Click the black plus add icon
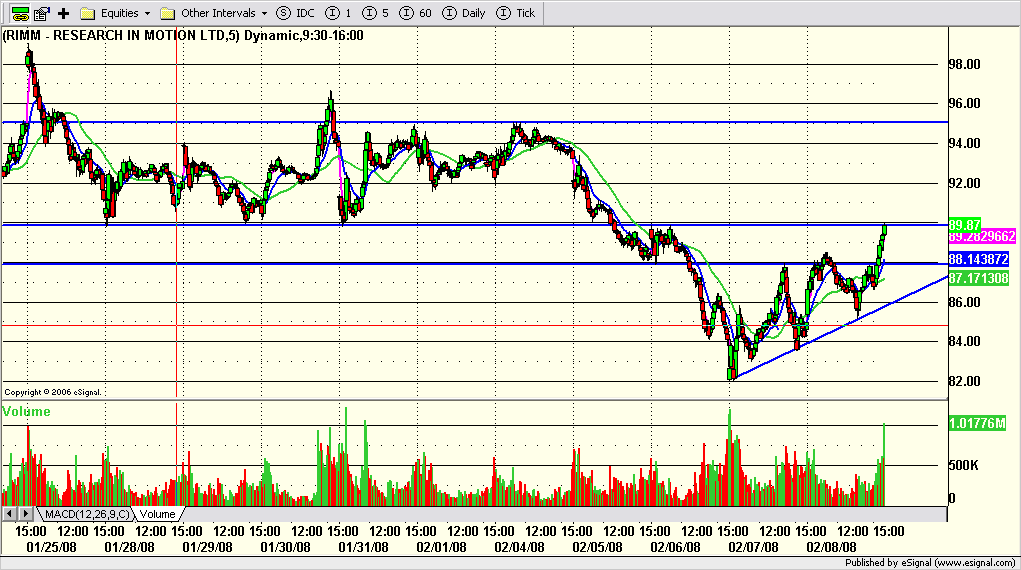1021x570 pixels. [x=63, y=13]
